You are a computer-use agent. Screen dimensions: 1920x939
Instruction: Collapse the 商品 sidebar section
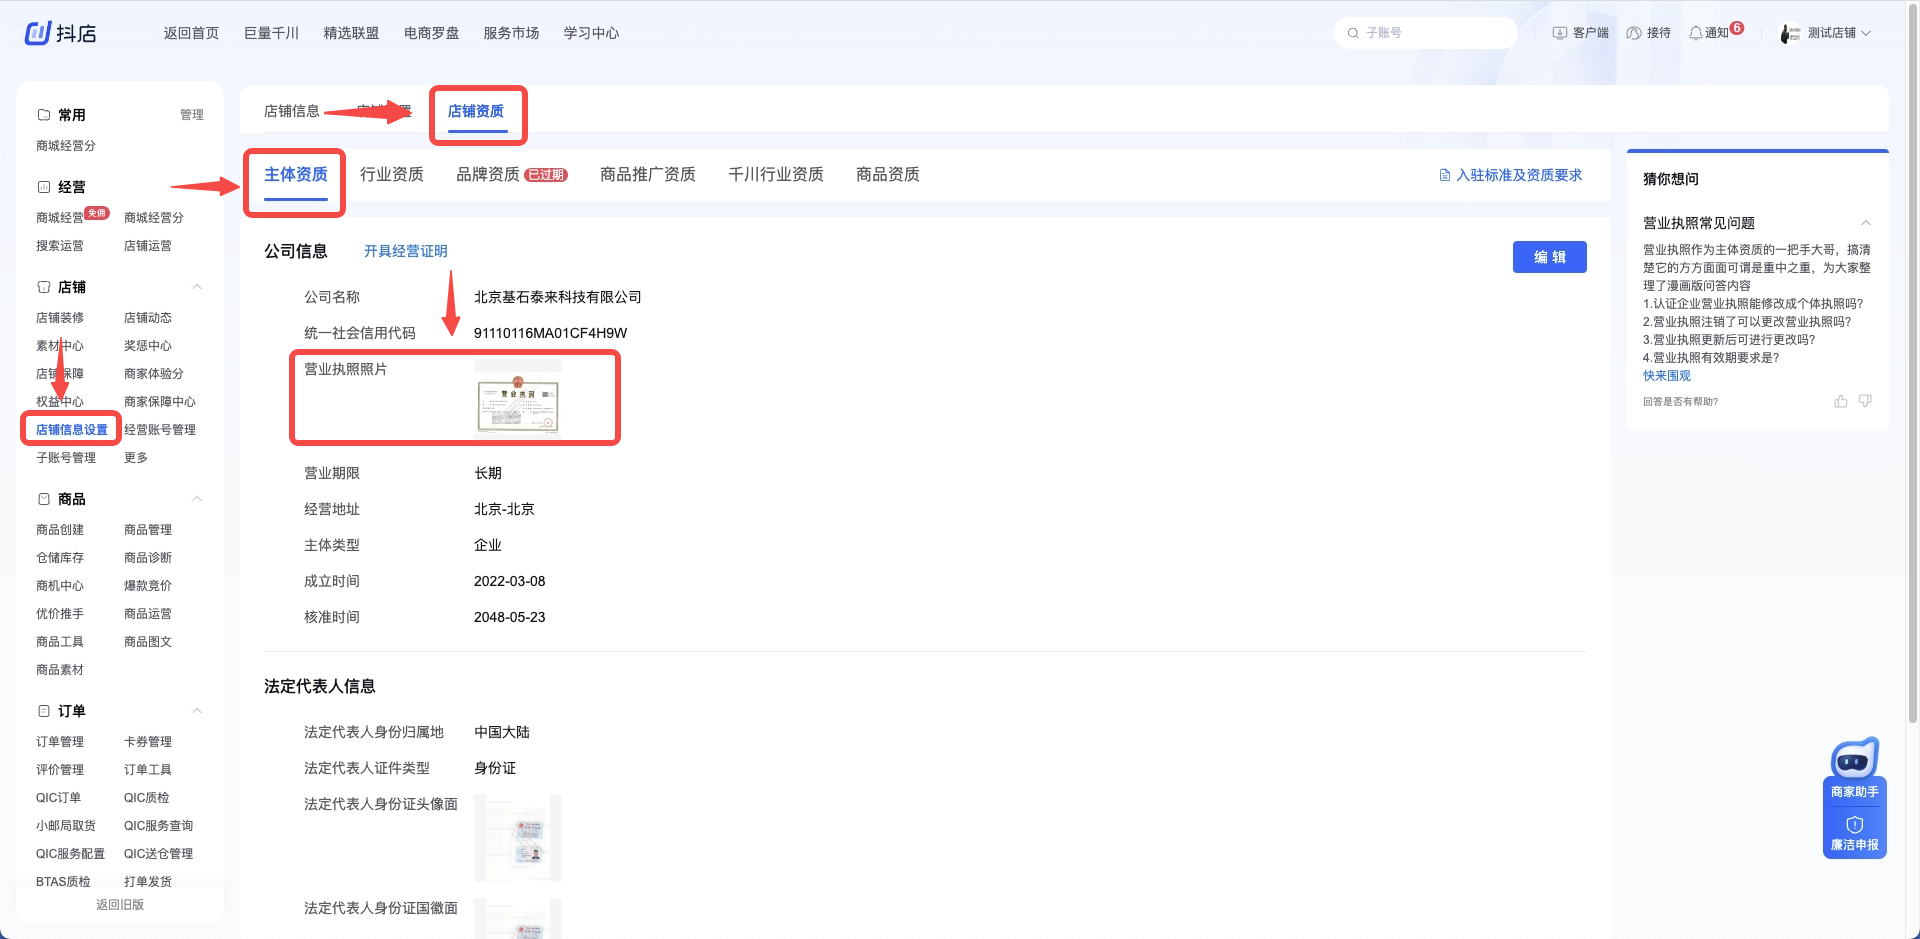(x=197, y=499)
